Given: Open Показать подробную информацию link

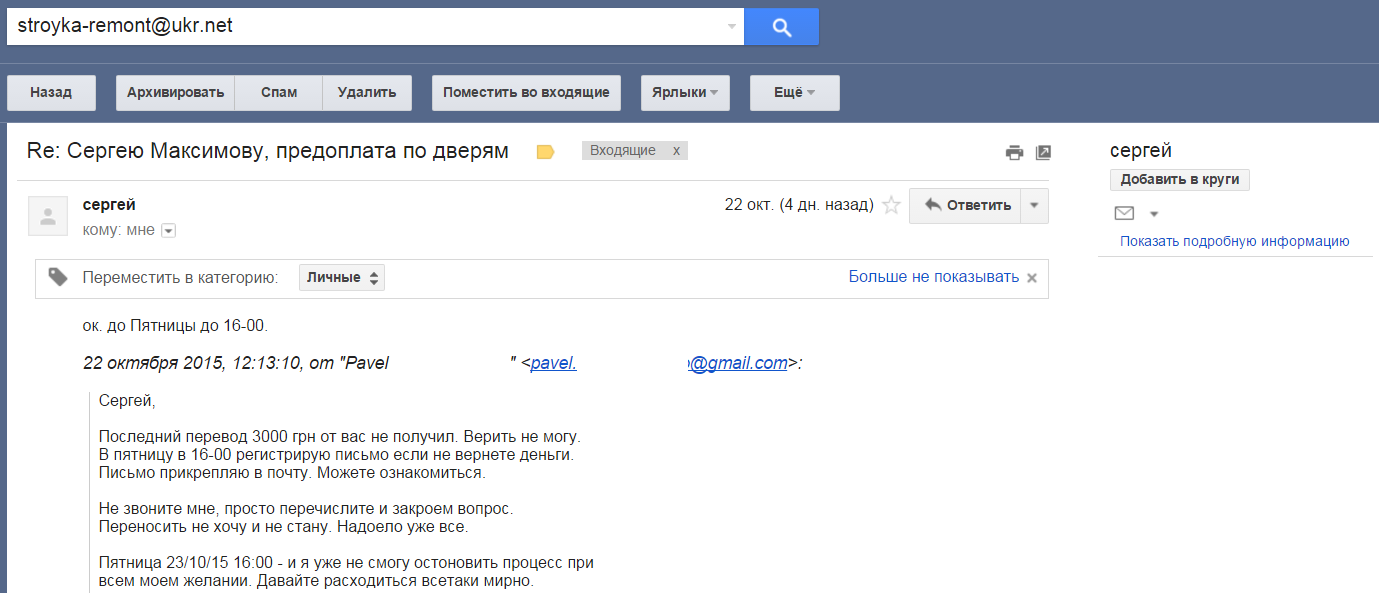Looking at the screenshot, I should pyautogui.click(x=1234, y=241).
